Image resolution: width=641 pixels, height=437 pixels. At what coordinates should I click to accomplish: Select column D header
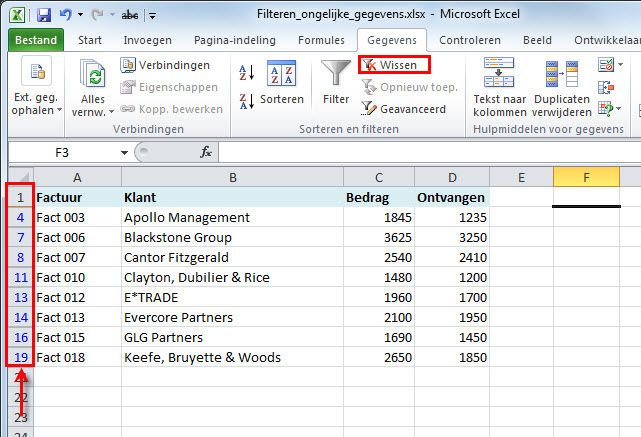[452, 177]
